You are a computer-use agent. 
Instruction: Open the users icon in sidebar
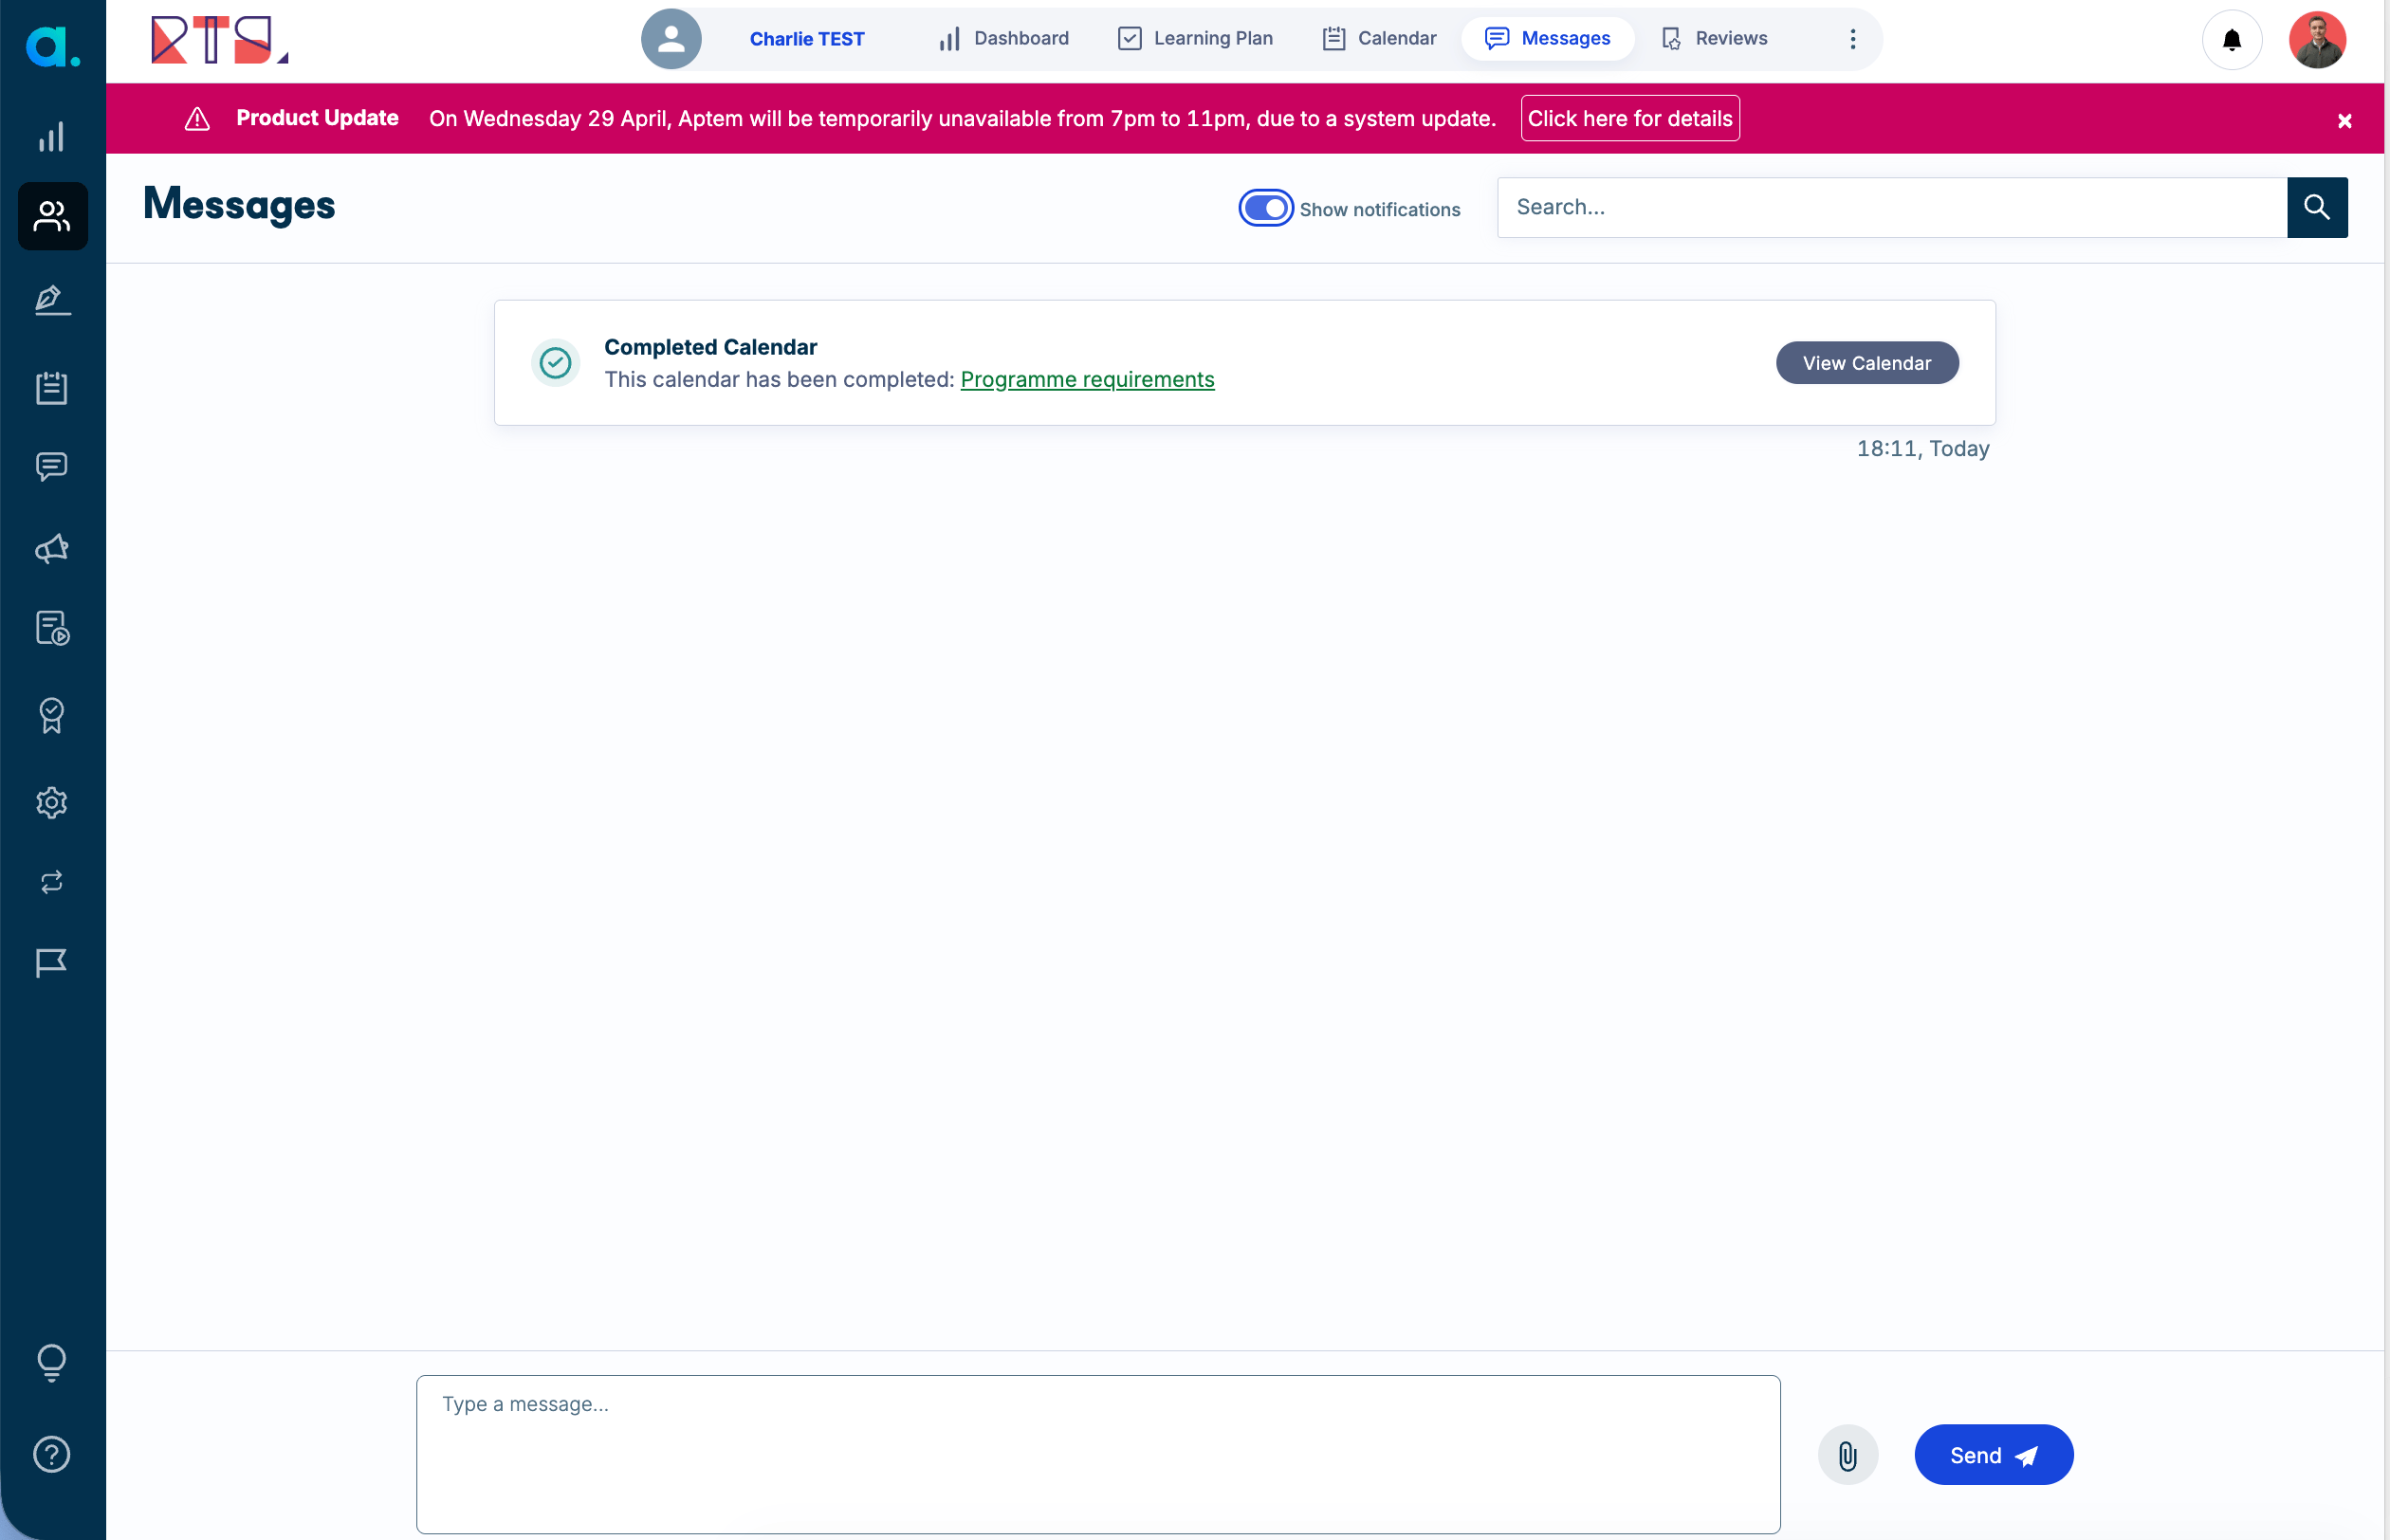click(52, 216)
